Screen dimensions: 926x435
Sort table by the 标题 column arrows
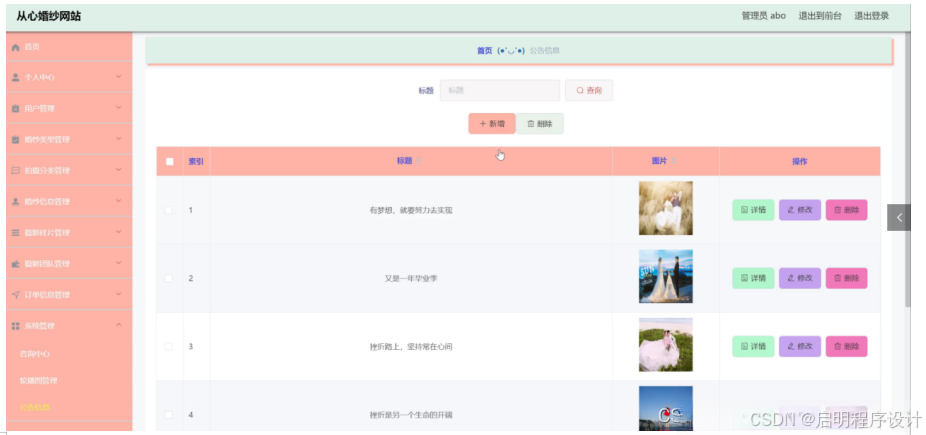(419, 161)
